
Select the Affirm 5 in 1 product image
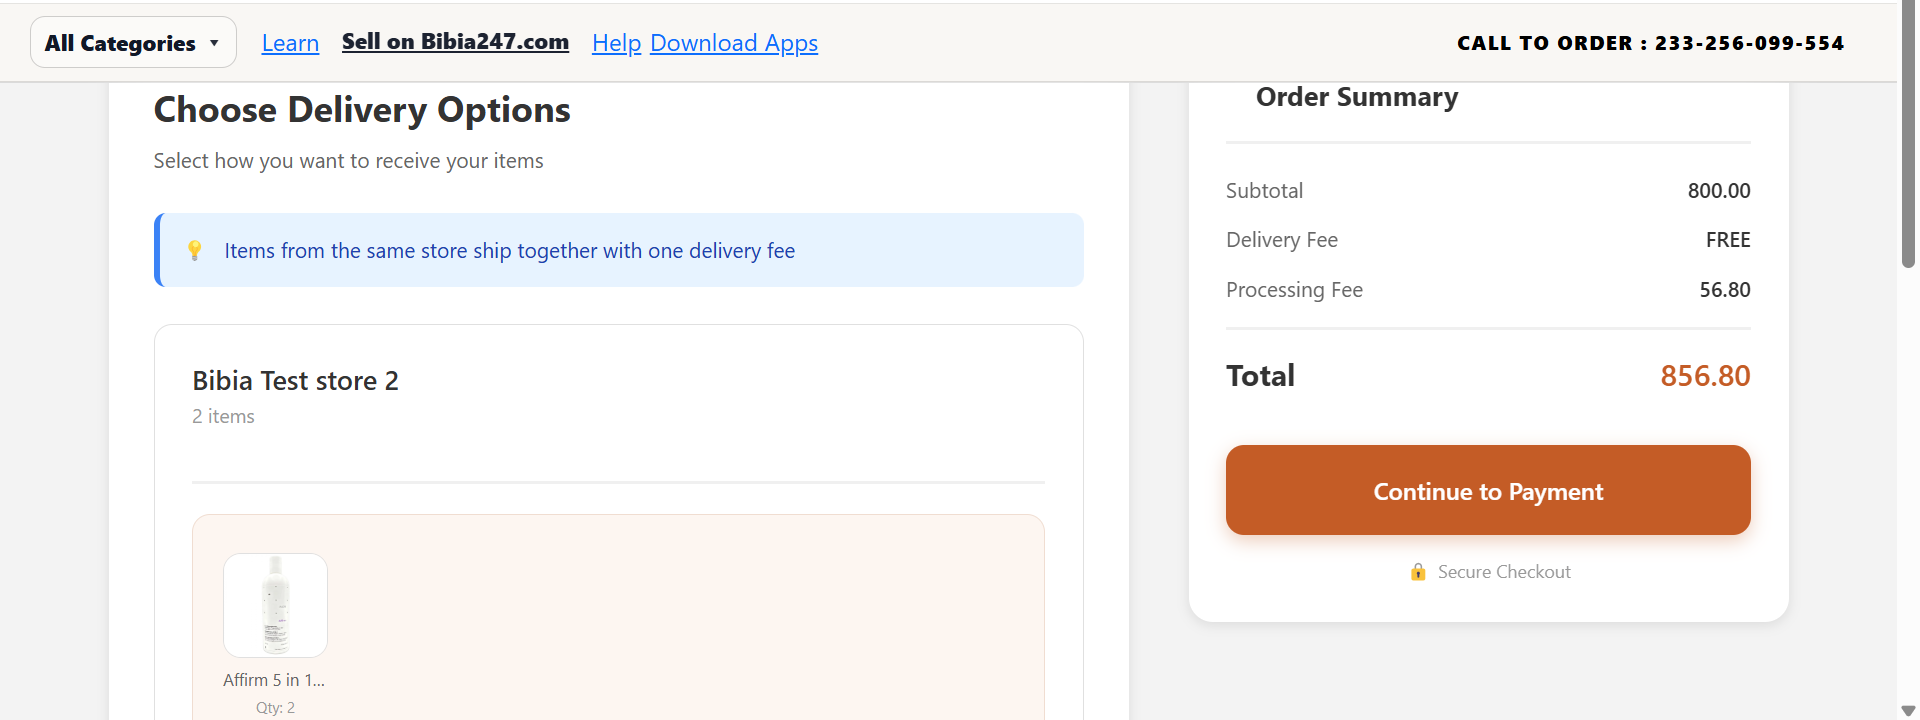[274, 605]
